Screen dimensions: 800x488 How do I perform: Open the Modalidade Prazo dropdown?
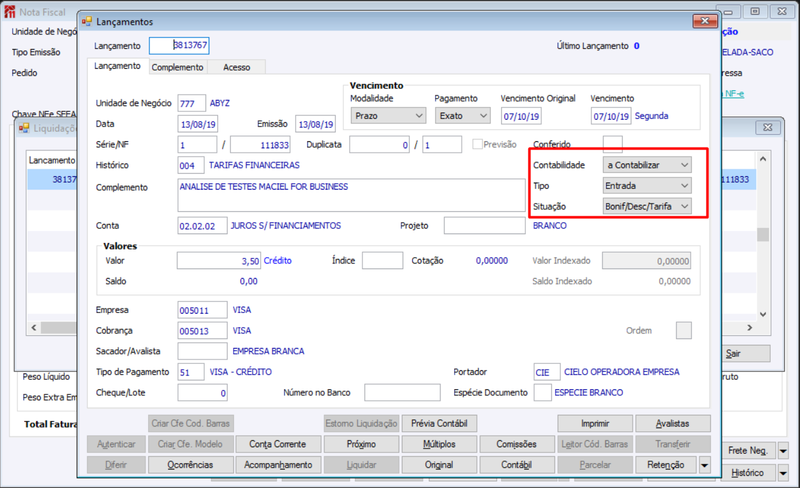click(x=388, y=116)
